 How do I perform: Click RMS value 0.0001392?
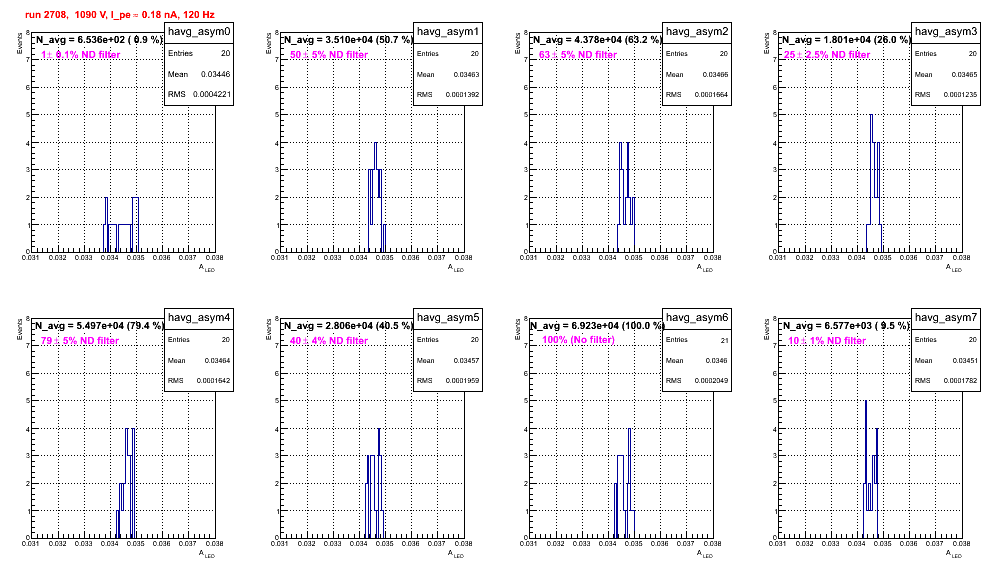tap(462, 94)
